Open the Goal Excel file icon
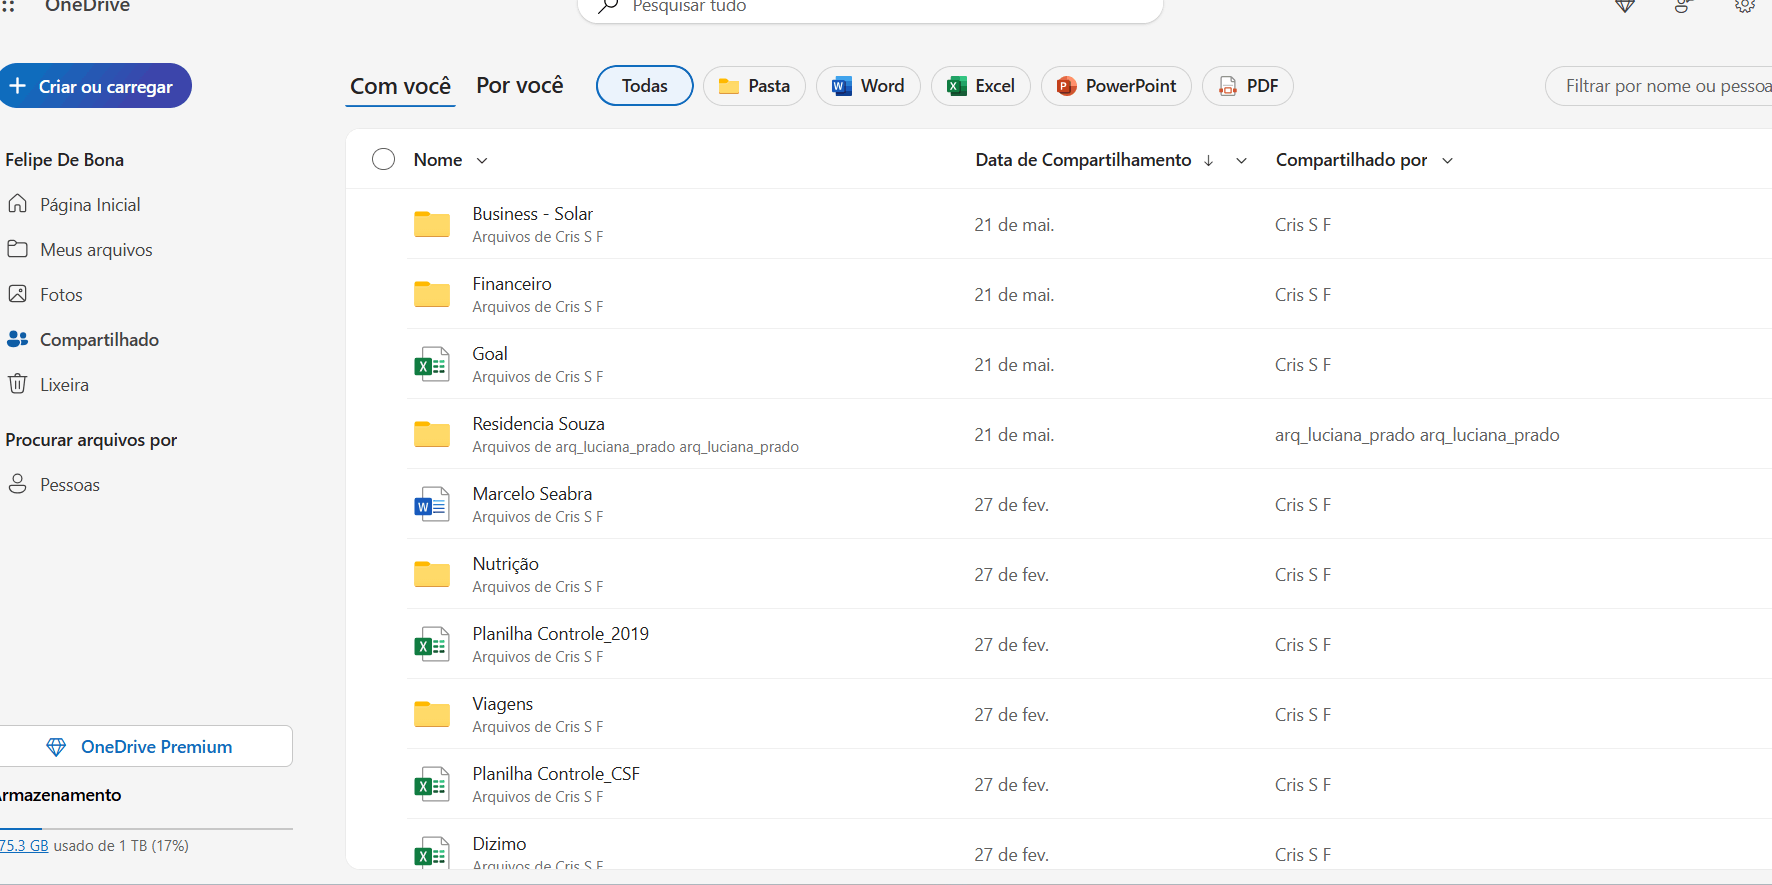Viewport: 1772px width, 885px height. click(432, 365)
